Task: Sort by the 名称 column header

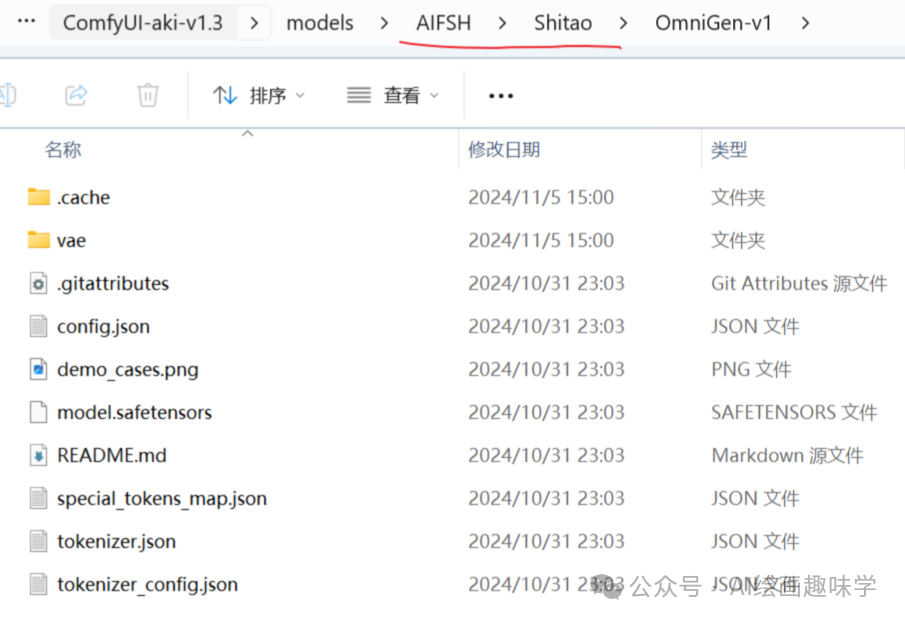Action: coord(63,150)
